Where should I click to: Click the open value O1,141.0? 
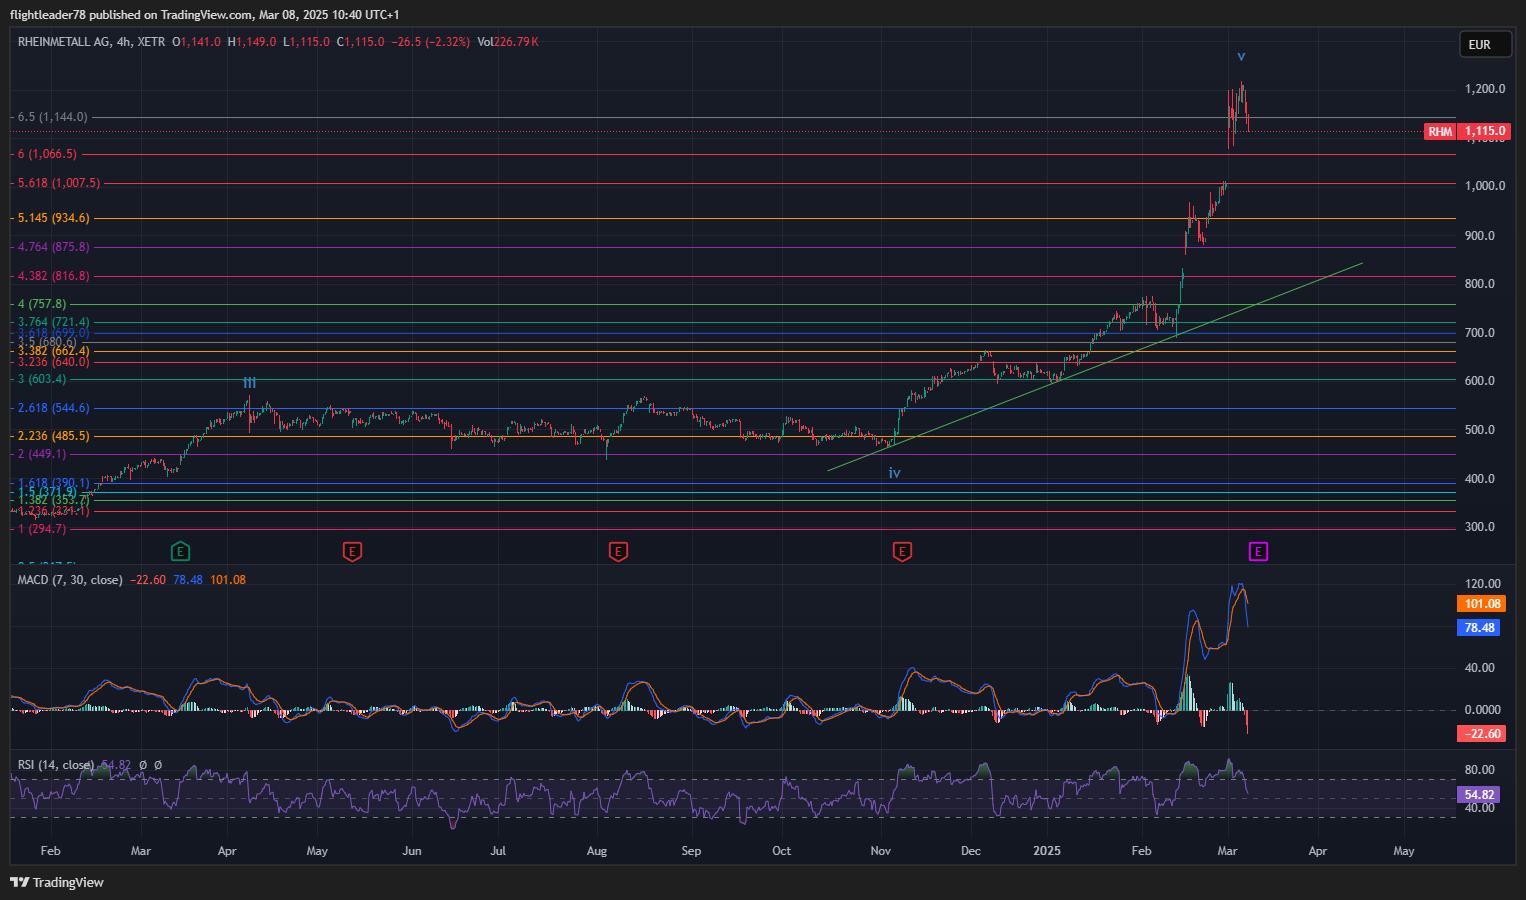pyautogui.click(x=196, y=42)
